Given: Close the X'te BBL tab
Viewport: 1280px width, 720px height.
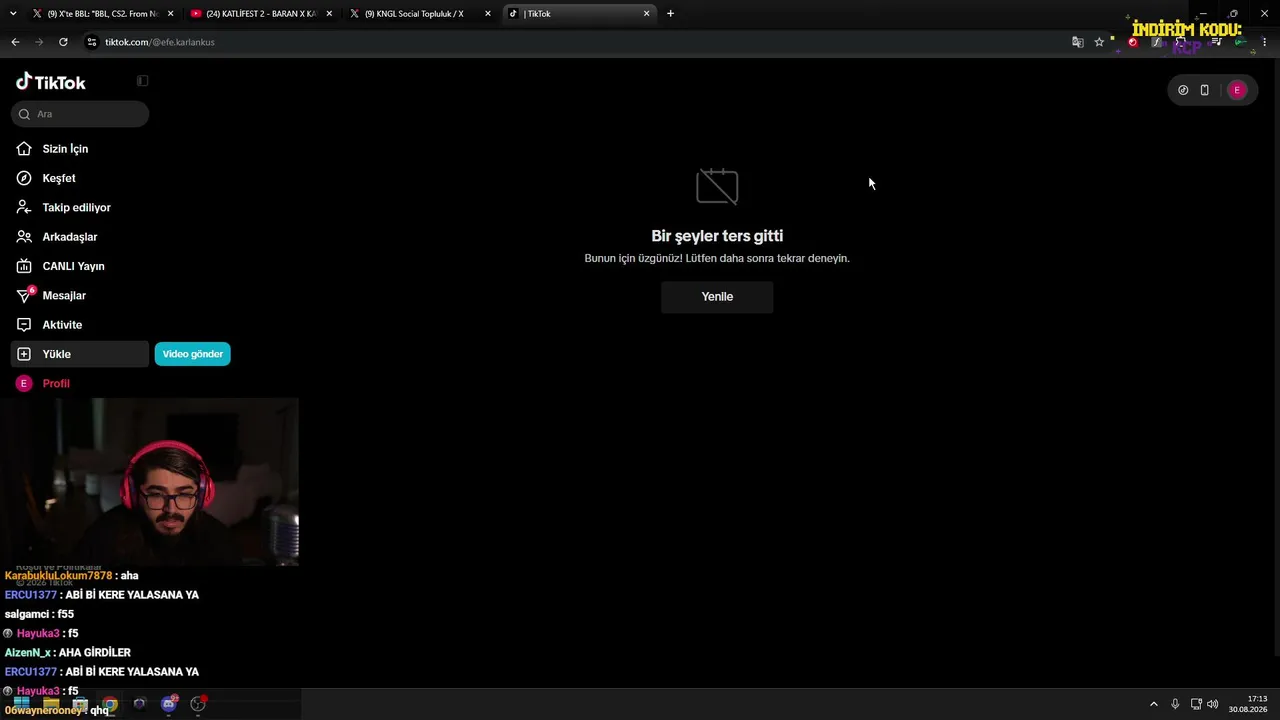Looking at the screenshot, I should (x=170, y=14).
